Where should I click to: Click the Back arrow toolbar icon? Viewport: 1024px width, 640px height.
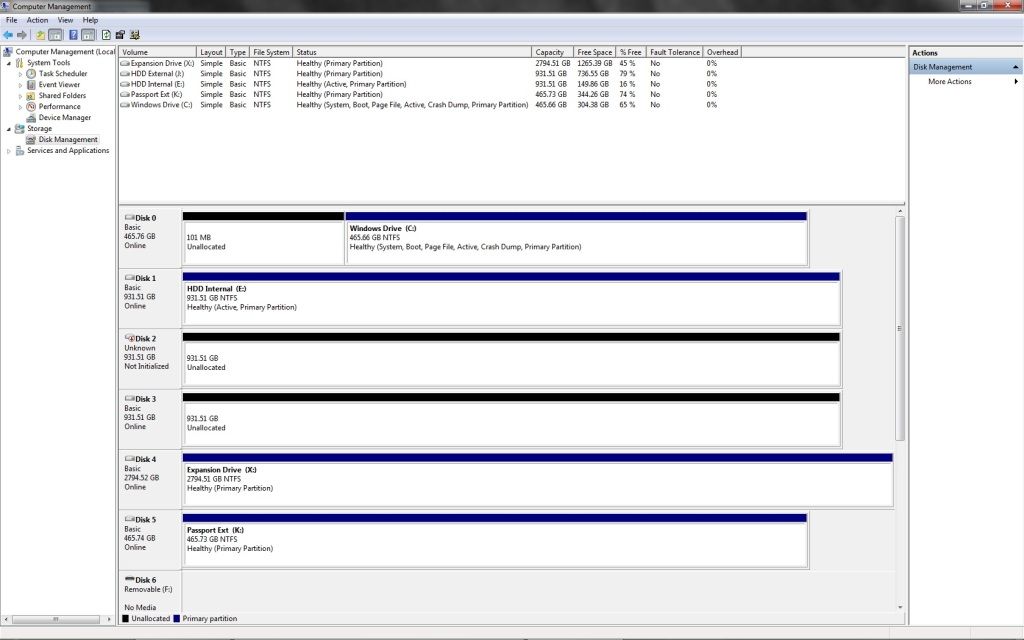(x=8, y=35)
